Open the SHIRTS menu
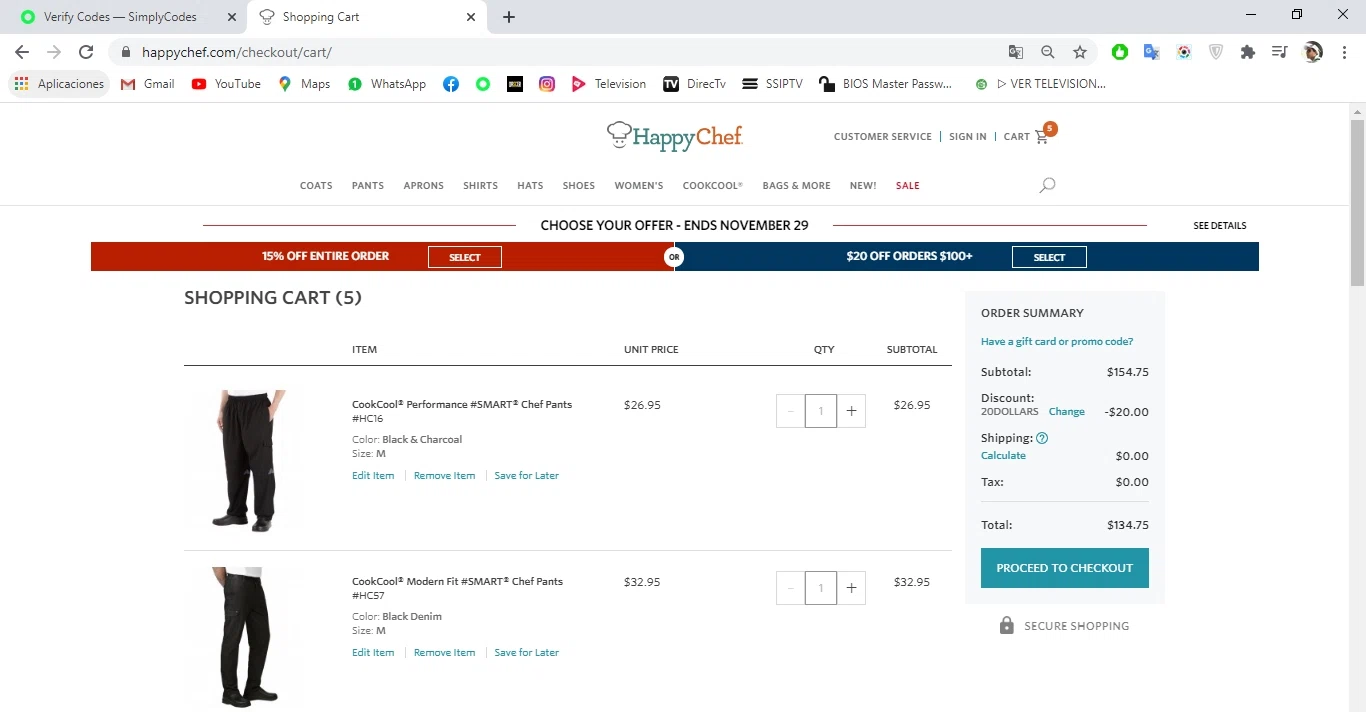The height and width of the screenshot is (712, 1366). click(x=480, y=186)
